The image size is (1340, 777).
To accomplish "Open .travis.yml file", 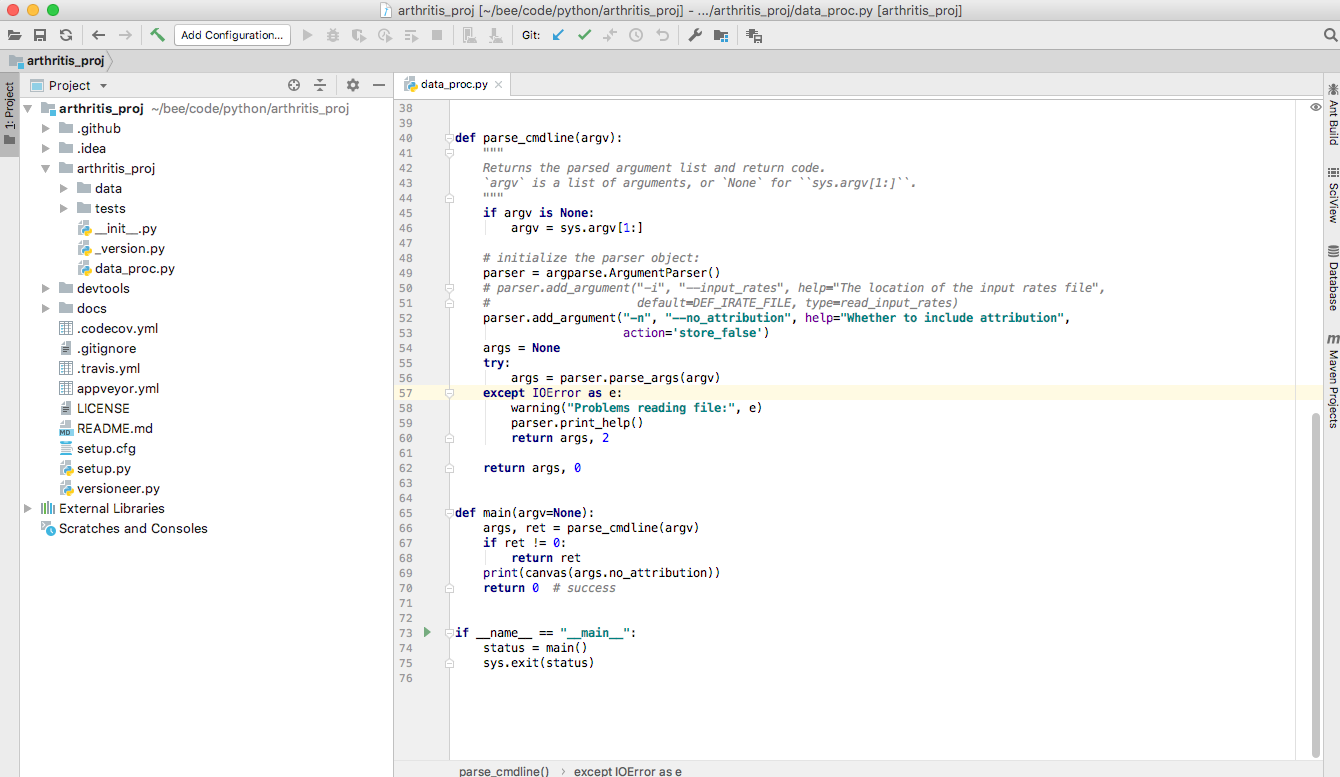I will click(99, 368).
